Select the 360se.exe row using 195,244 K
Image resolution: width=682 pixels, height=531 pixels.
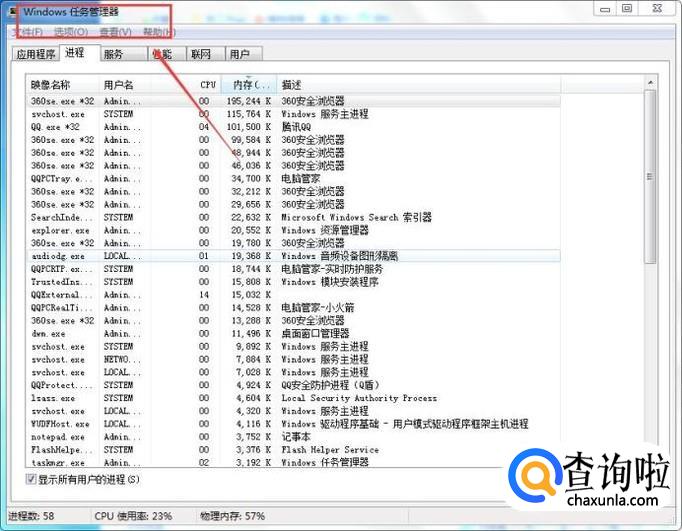click(x=294, y=101)
